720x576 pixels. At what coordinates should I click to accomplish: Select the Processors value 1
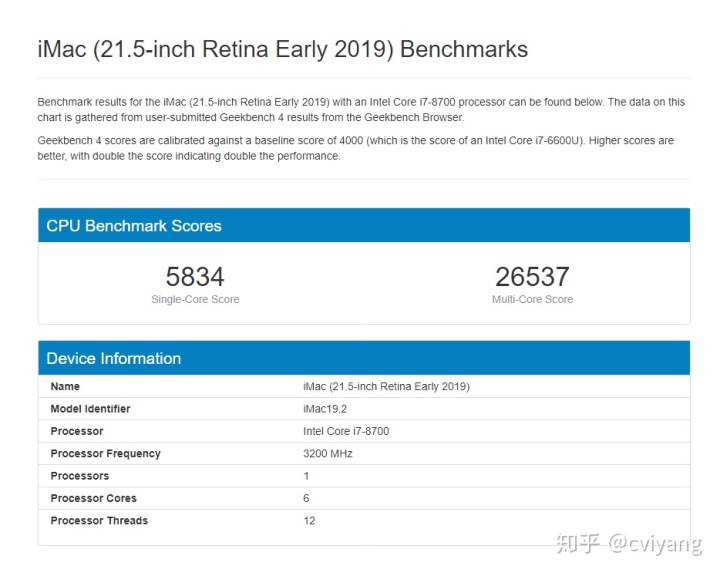pyautogui.click(x=306, y=476)
